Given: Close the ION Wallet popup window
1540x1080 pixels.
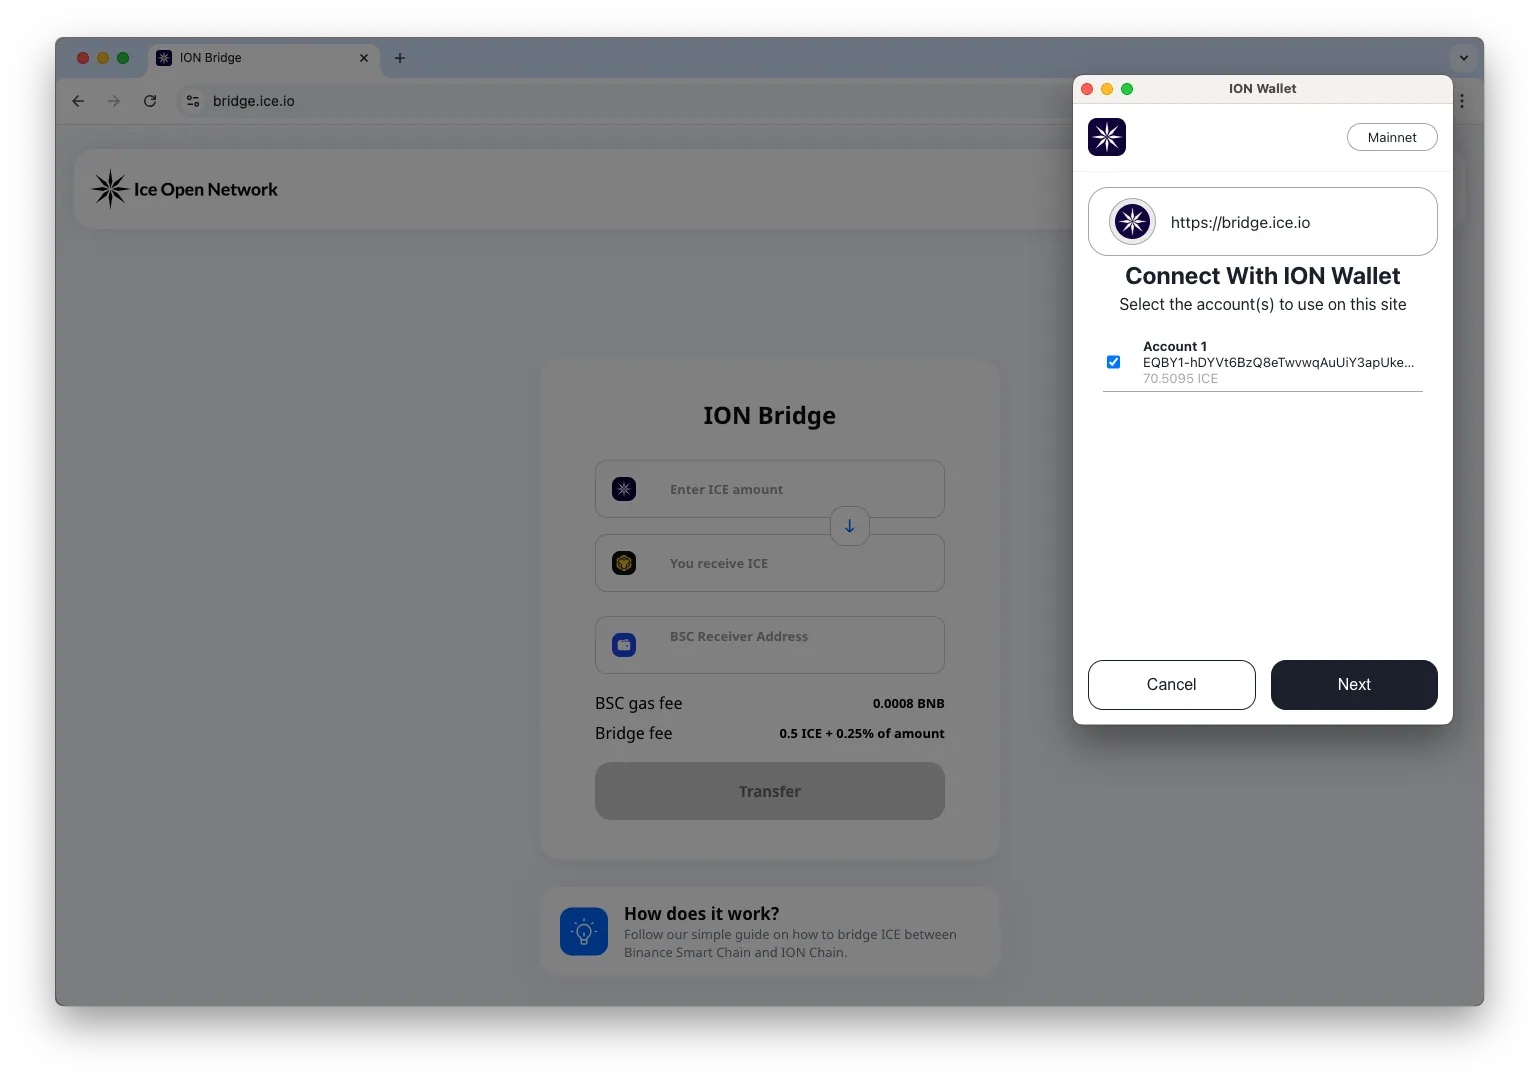Looking at the screenshot, I should [1087, 89].
